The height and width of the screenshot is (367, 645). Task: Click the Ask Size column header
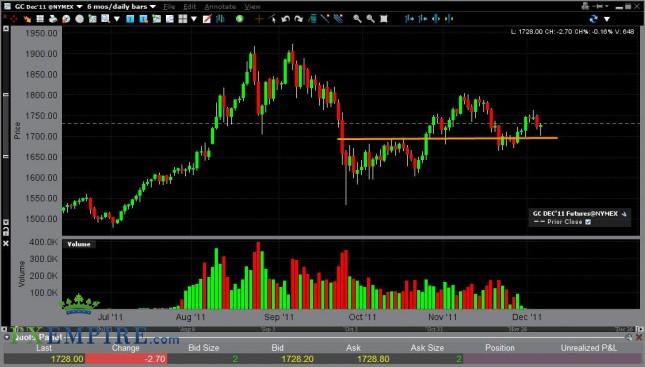[x=427, y=348]
